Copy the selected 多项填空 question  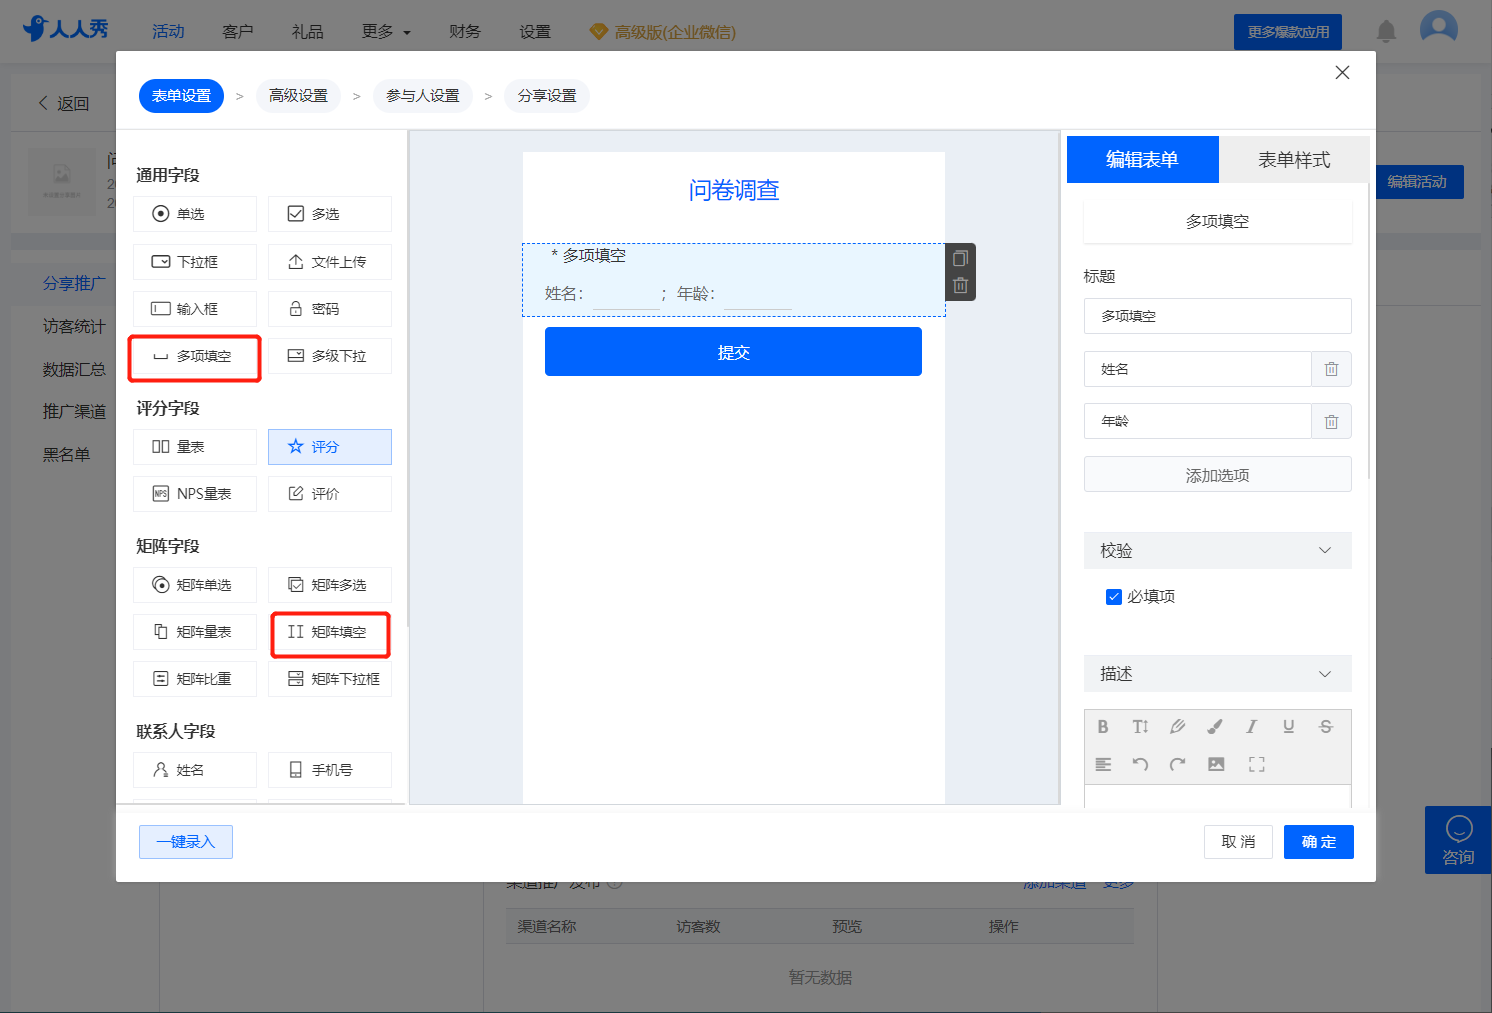point(960,258)
